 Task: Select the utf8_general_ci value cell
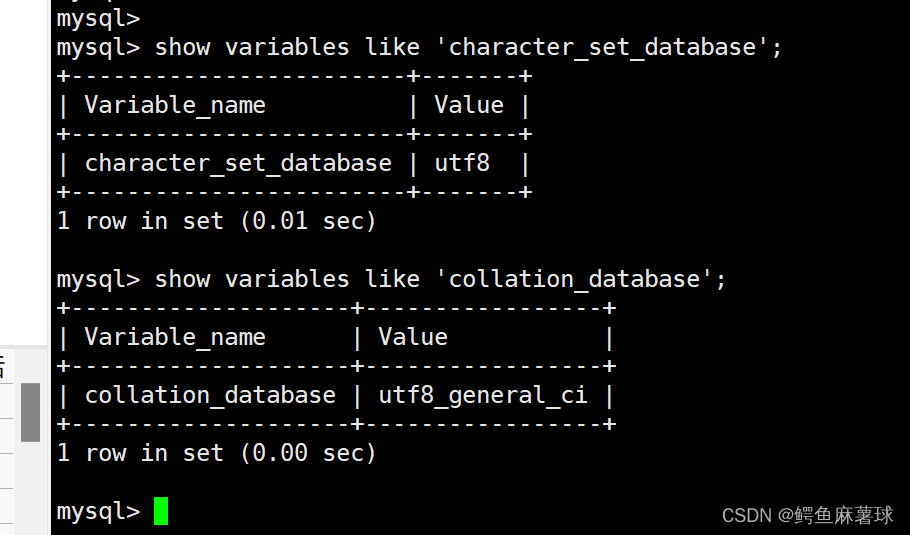point(483,395)
